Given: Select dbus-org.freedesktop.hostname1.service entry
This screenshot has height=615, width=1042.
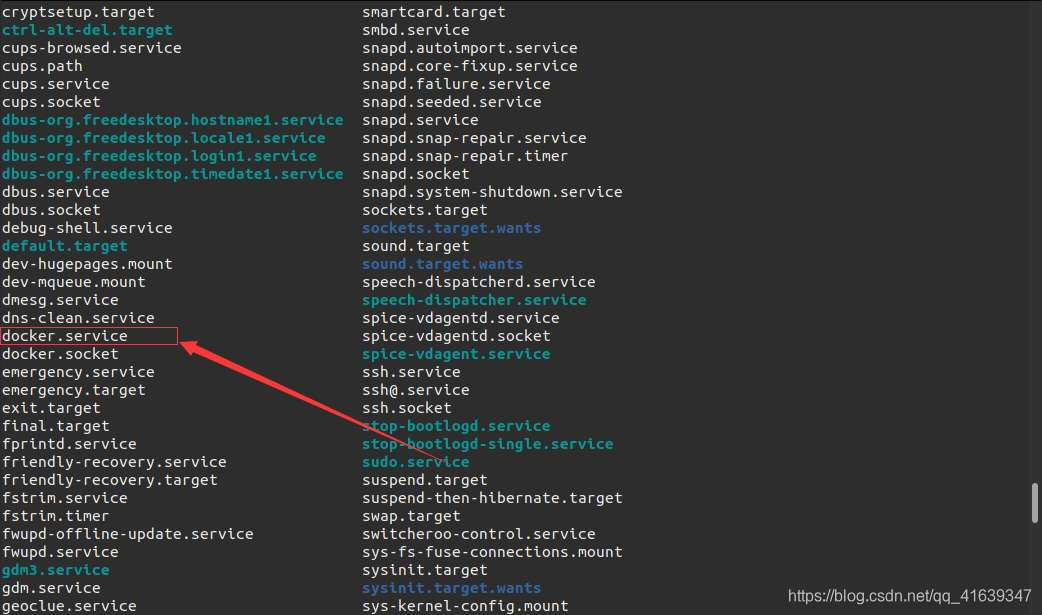Looking at the screenshot, I should click(173, 120).
